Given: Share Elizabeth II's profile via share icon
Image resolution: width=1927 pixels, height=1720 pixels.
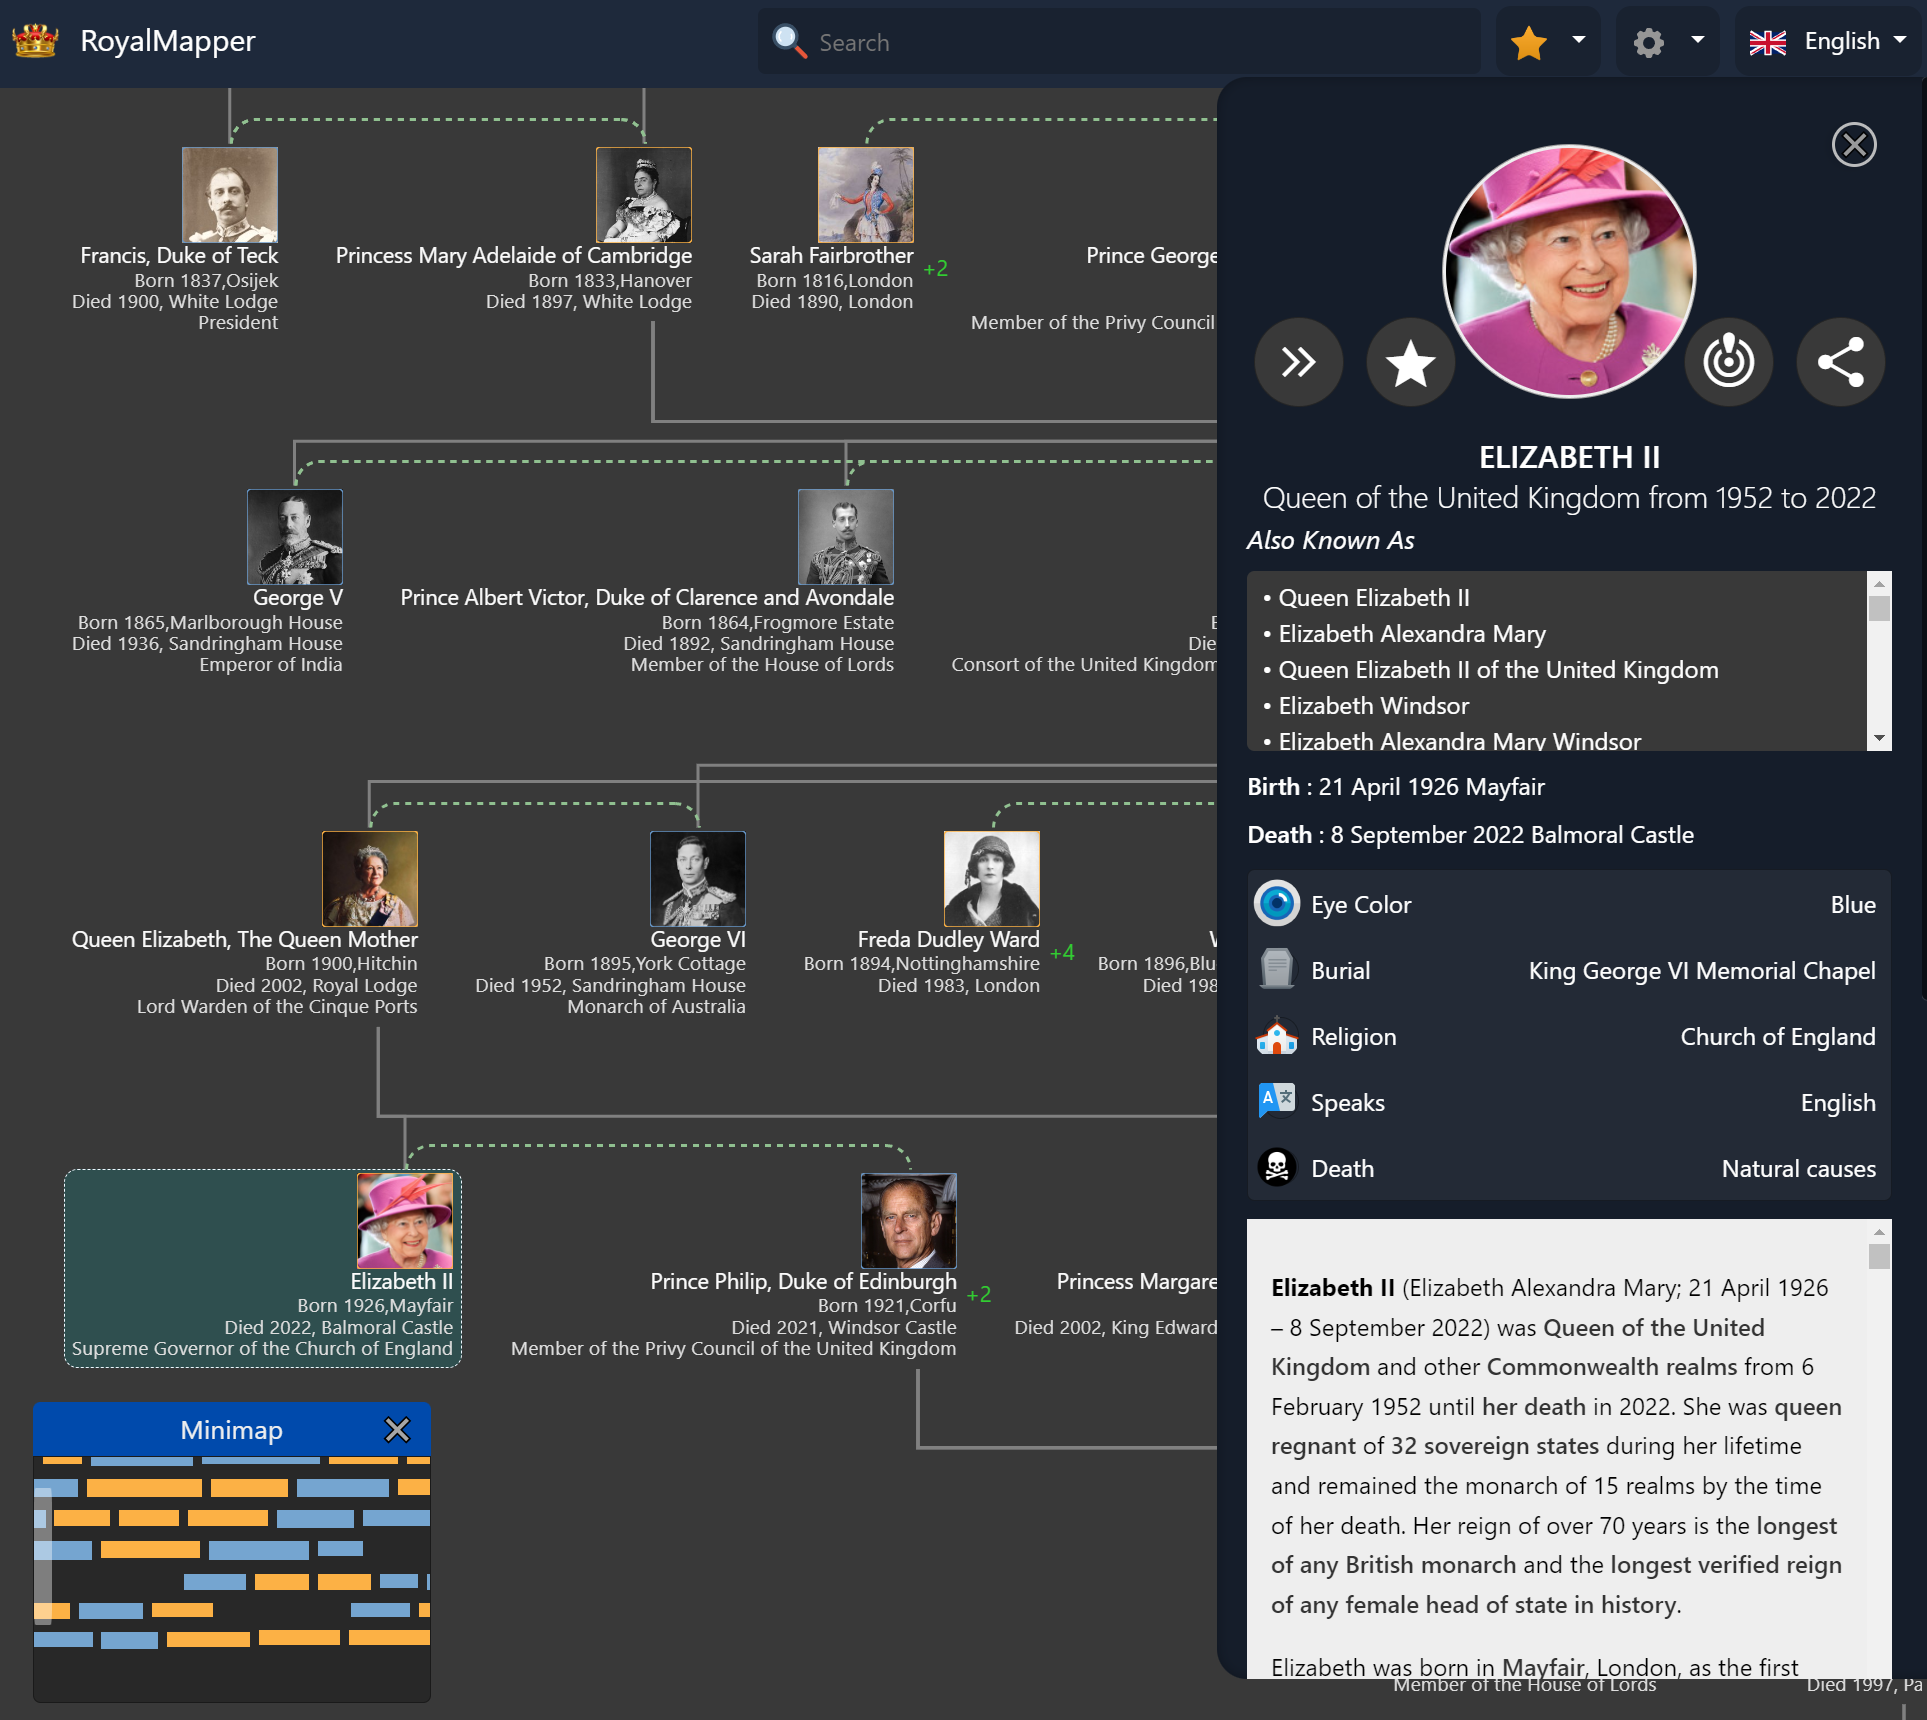Looking at the screenshot, I should click(x=1840, y=362).
